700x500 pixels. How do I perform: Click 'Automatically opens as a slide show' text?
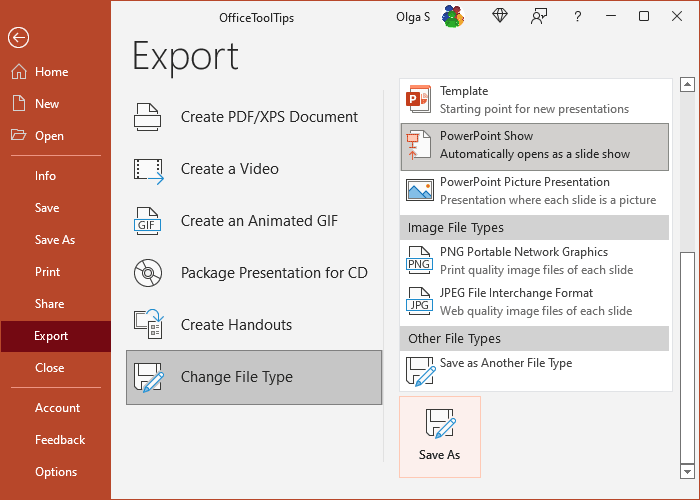[x=535, y=154]
